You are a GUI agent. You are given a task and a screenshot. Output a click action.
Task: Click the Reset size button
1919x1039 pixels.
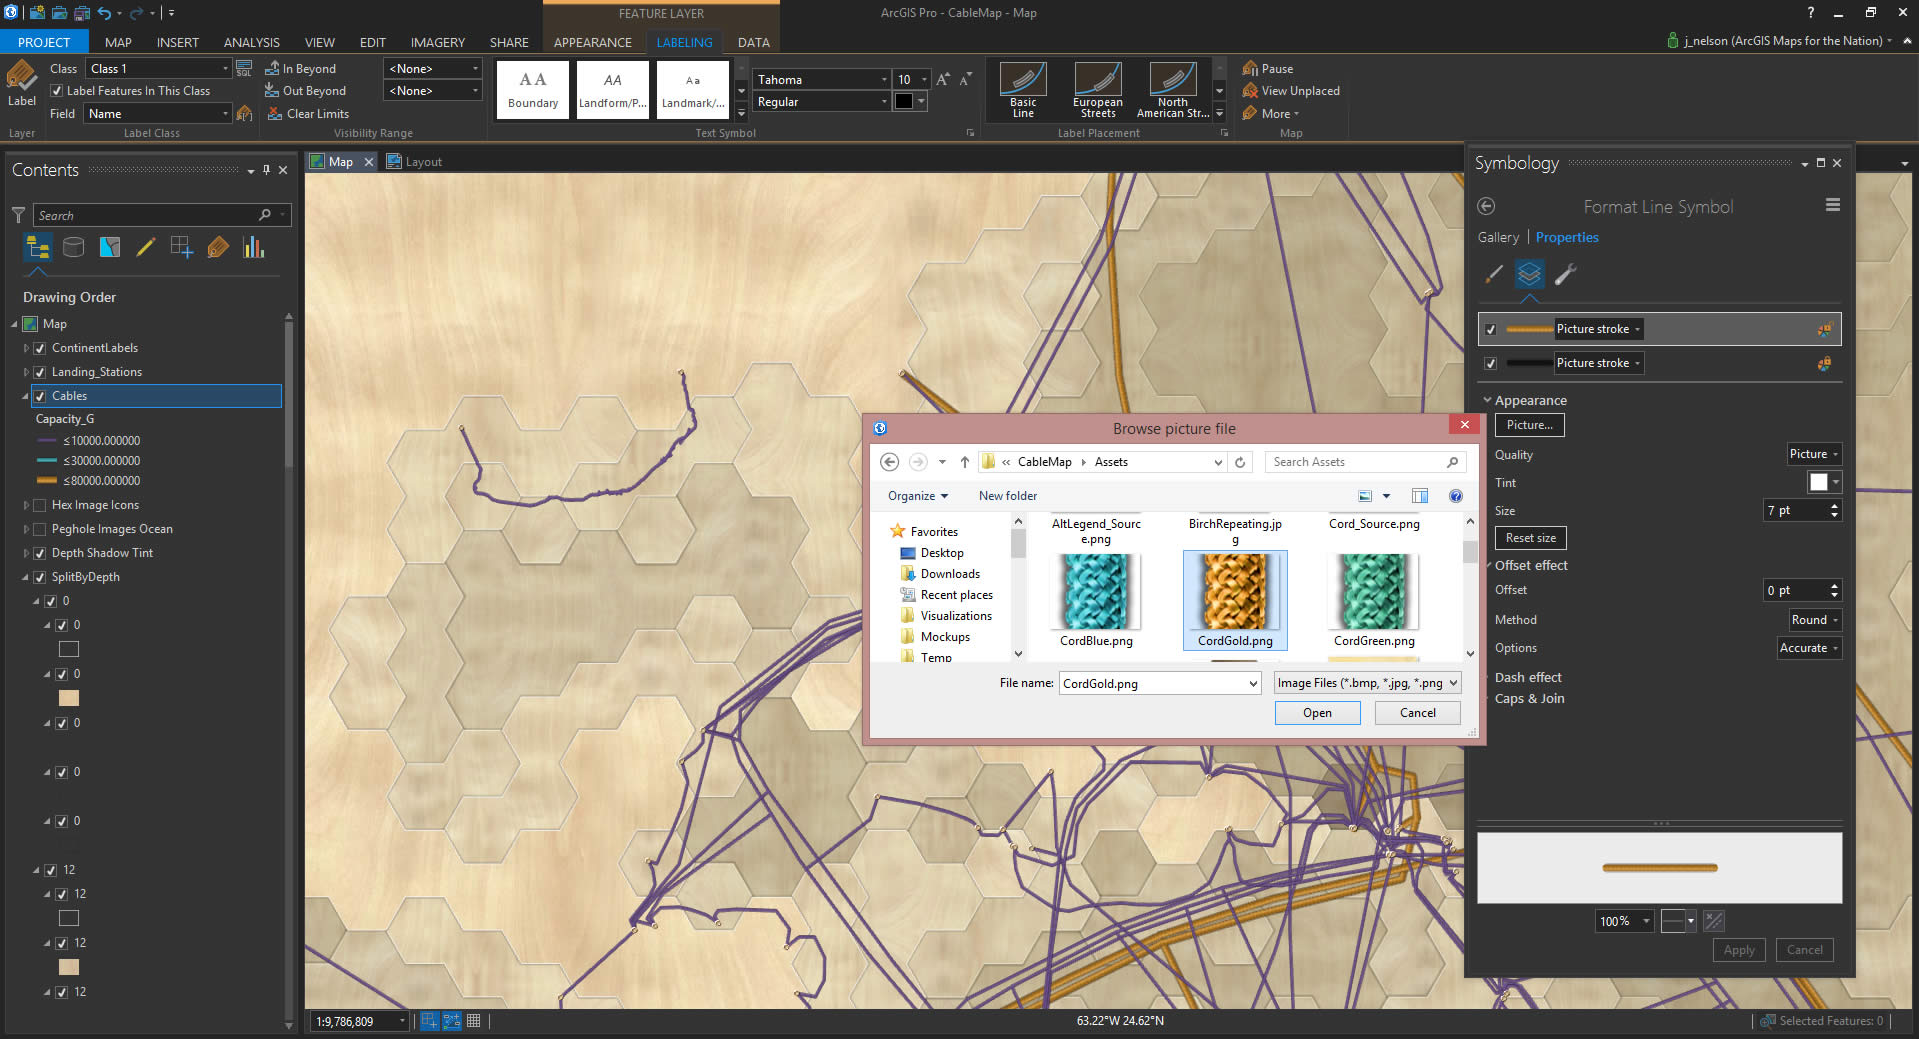tap(1530, 538)
